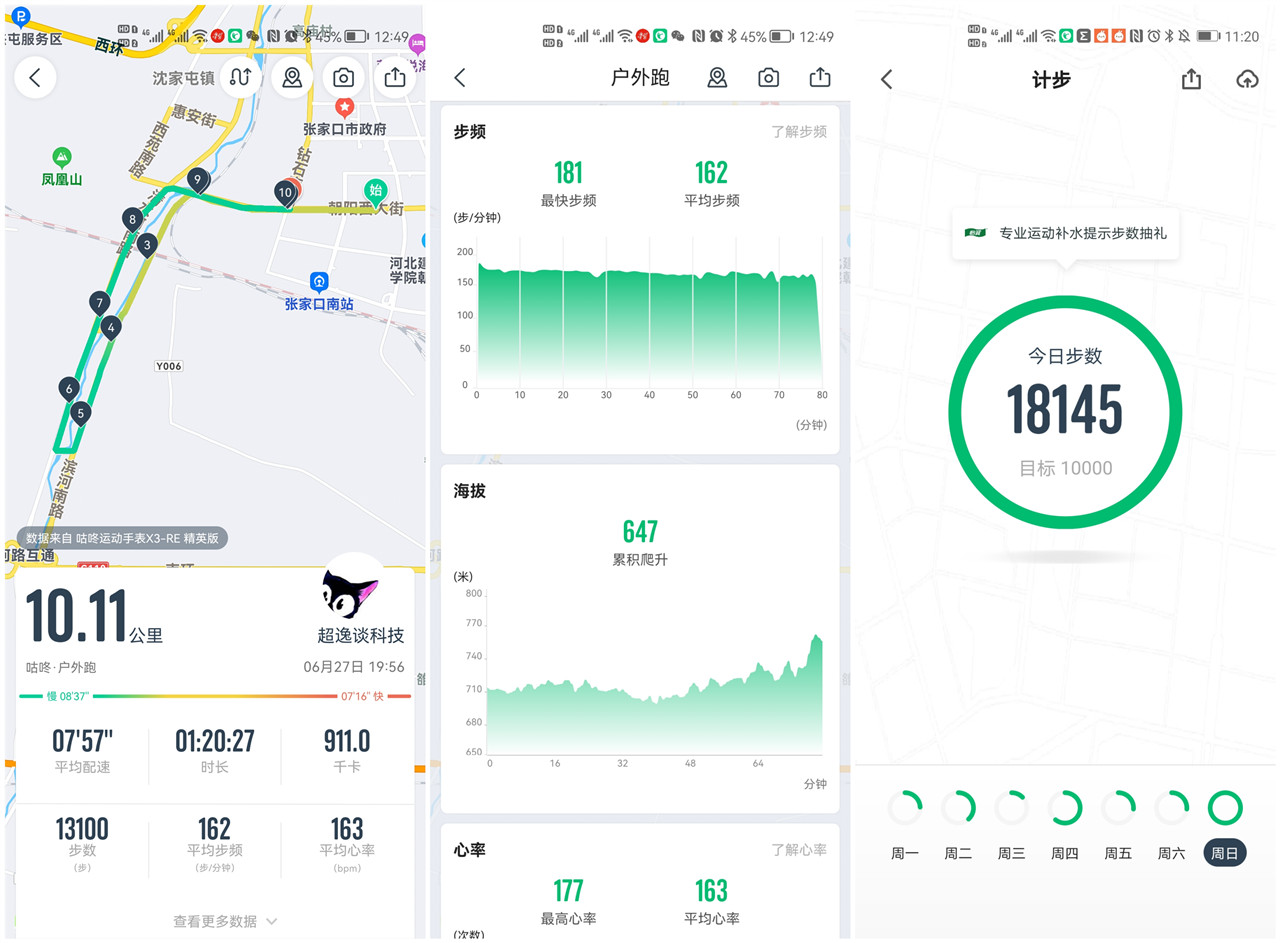
Task: Select kilometer marker 10 on the route
Action: pyautogui.click(x=285, y=193)
